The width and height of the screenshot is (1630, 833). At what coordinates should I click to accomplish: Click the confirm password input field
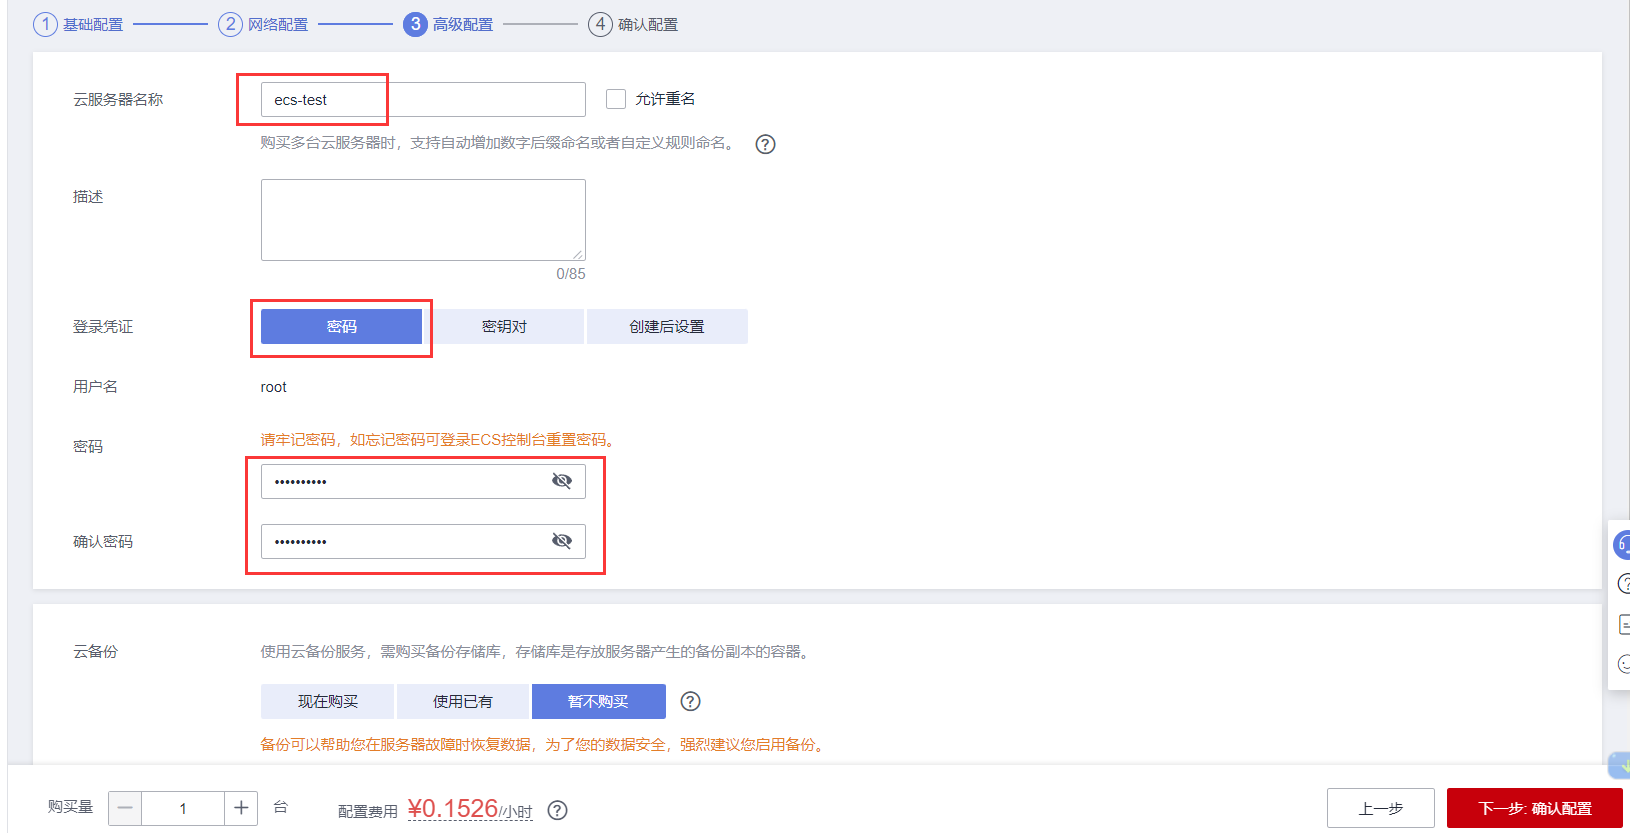tap(423, 541)
